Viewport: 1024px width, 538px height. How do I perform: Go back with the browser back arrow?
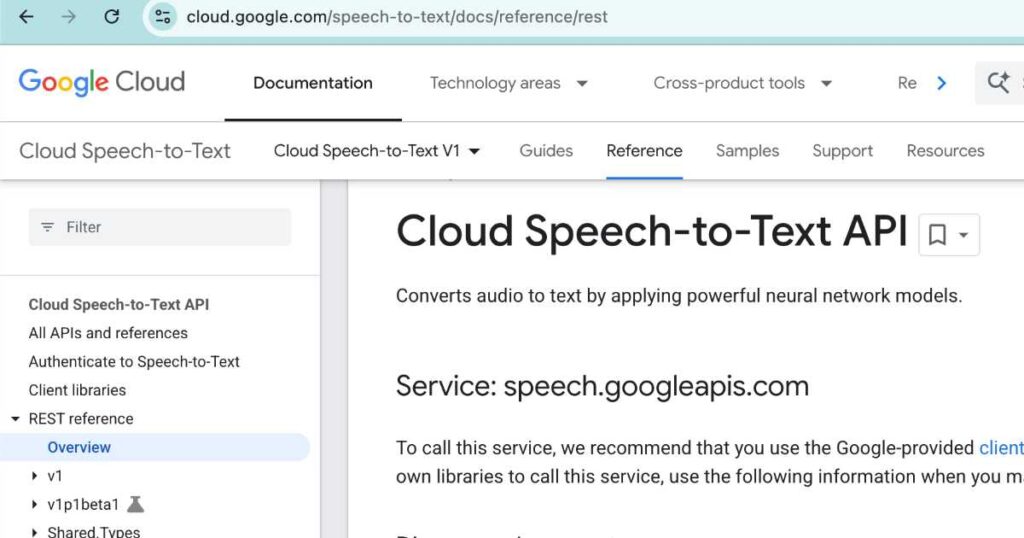26,16
